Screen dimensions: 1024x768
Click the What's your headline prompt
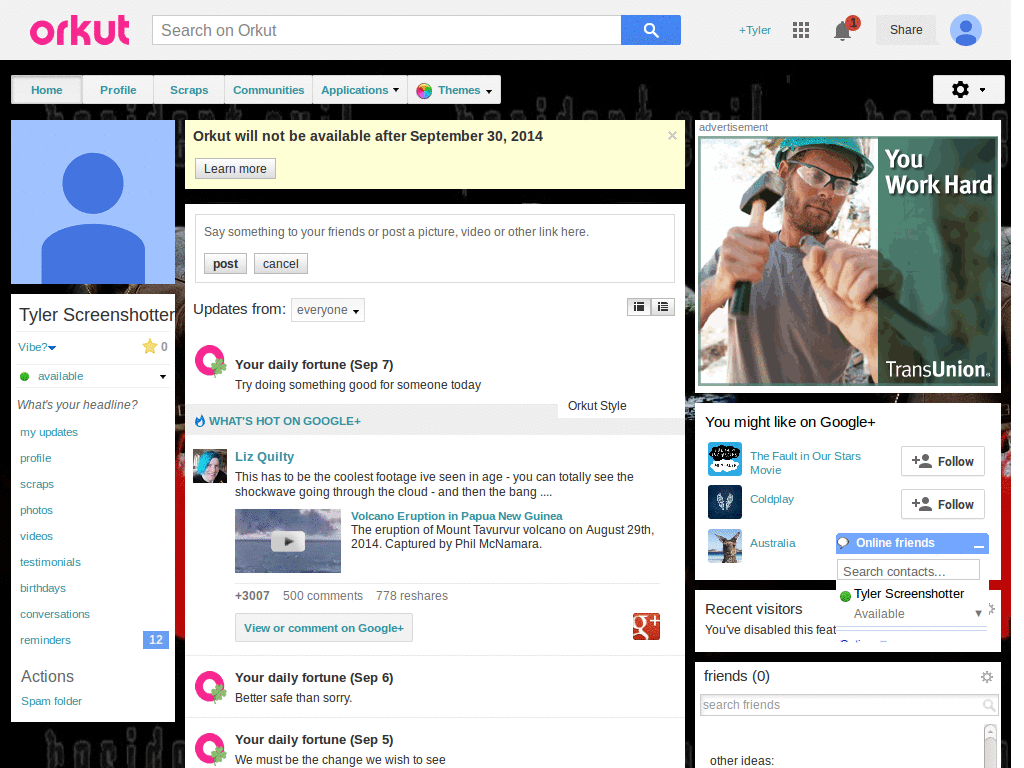tap(78, 405)
